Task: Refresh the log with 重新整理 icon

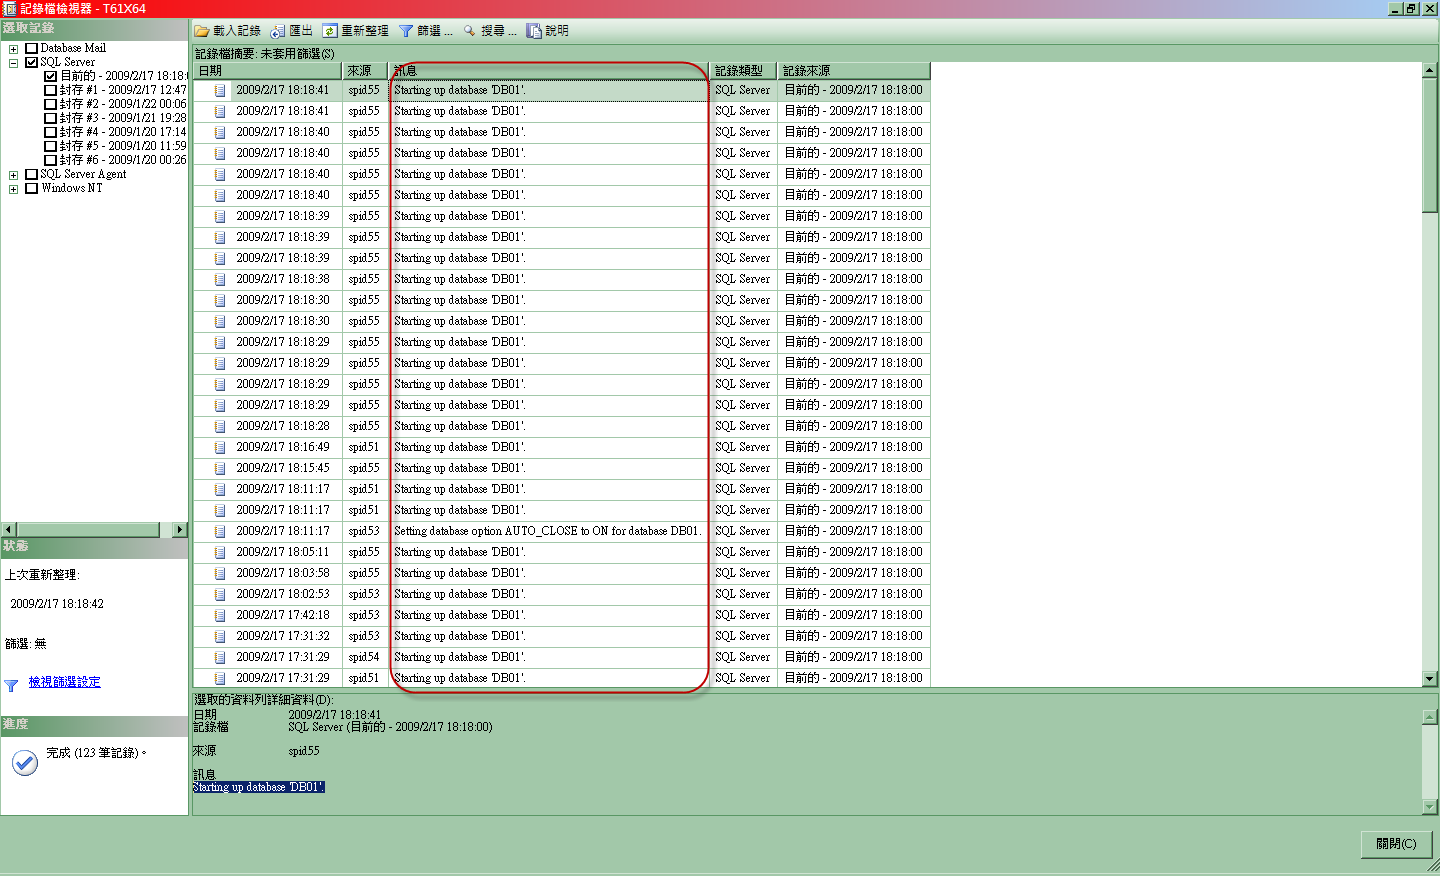Action: [330, 30]
